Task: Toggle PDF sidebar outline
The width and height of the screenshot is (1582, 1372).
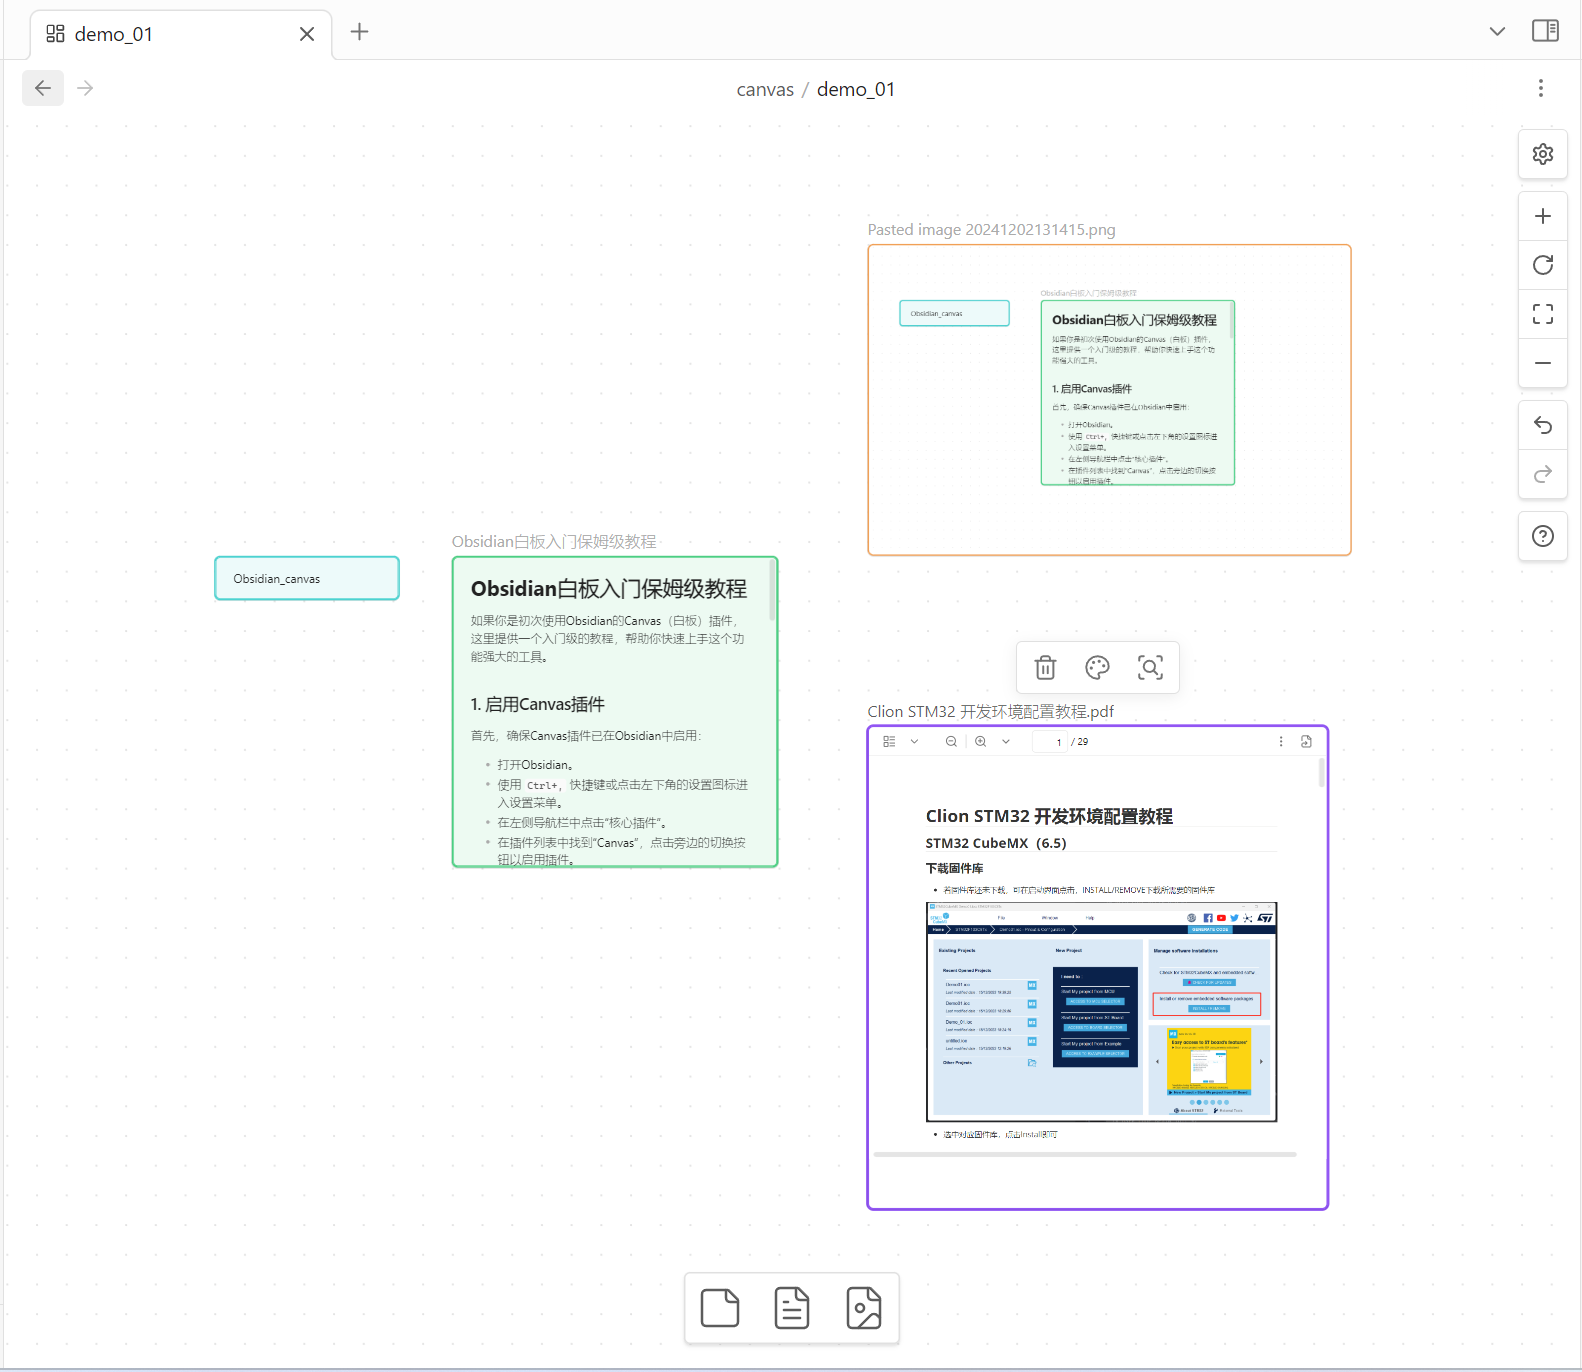Action: click(889, 742)
